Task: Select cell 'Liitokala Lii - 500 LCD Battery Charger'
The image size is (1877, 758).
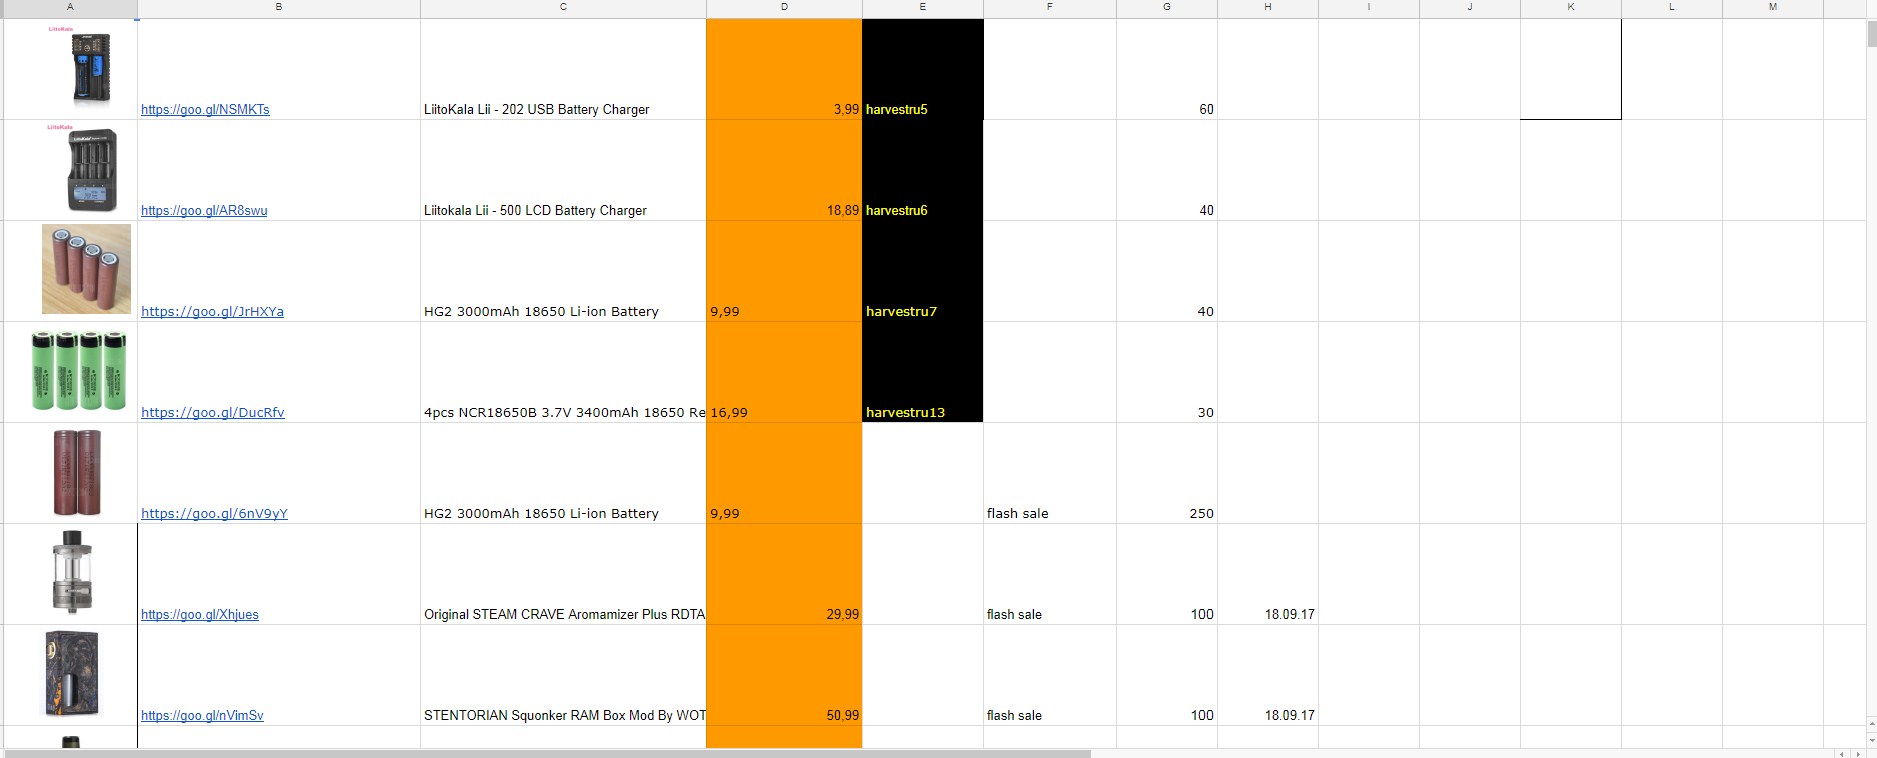Action: (x=563, y=170)
